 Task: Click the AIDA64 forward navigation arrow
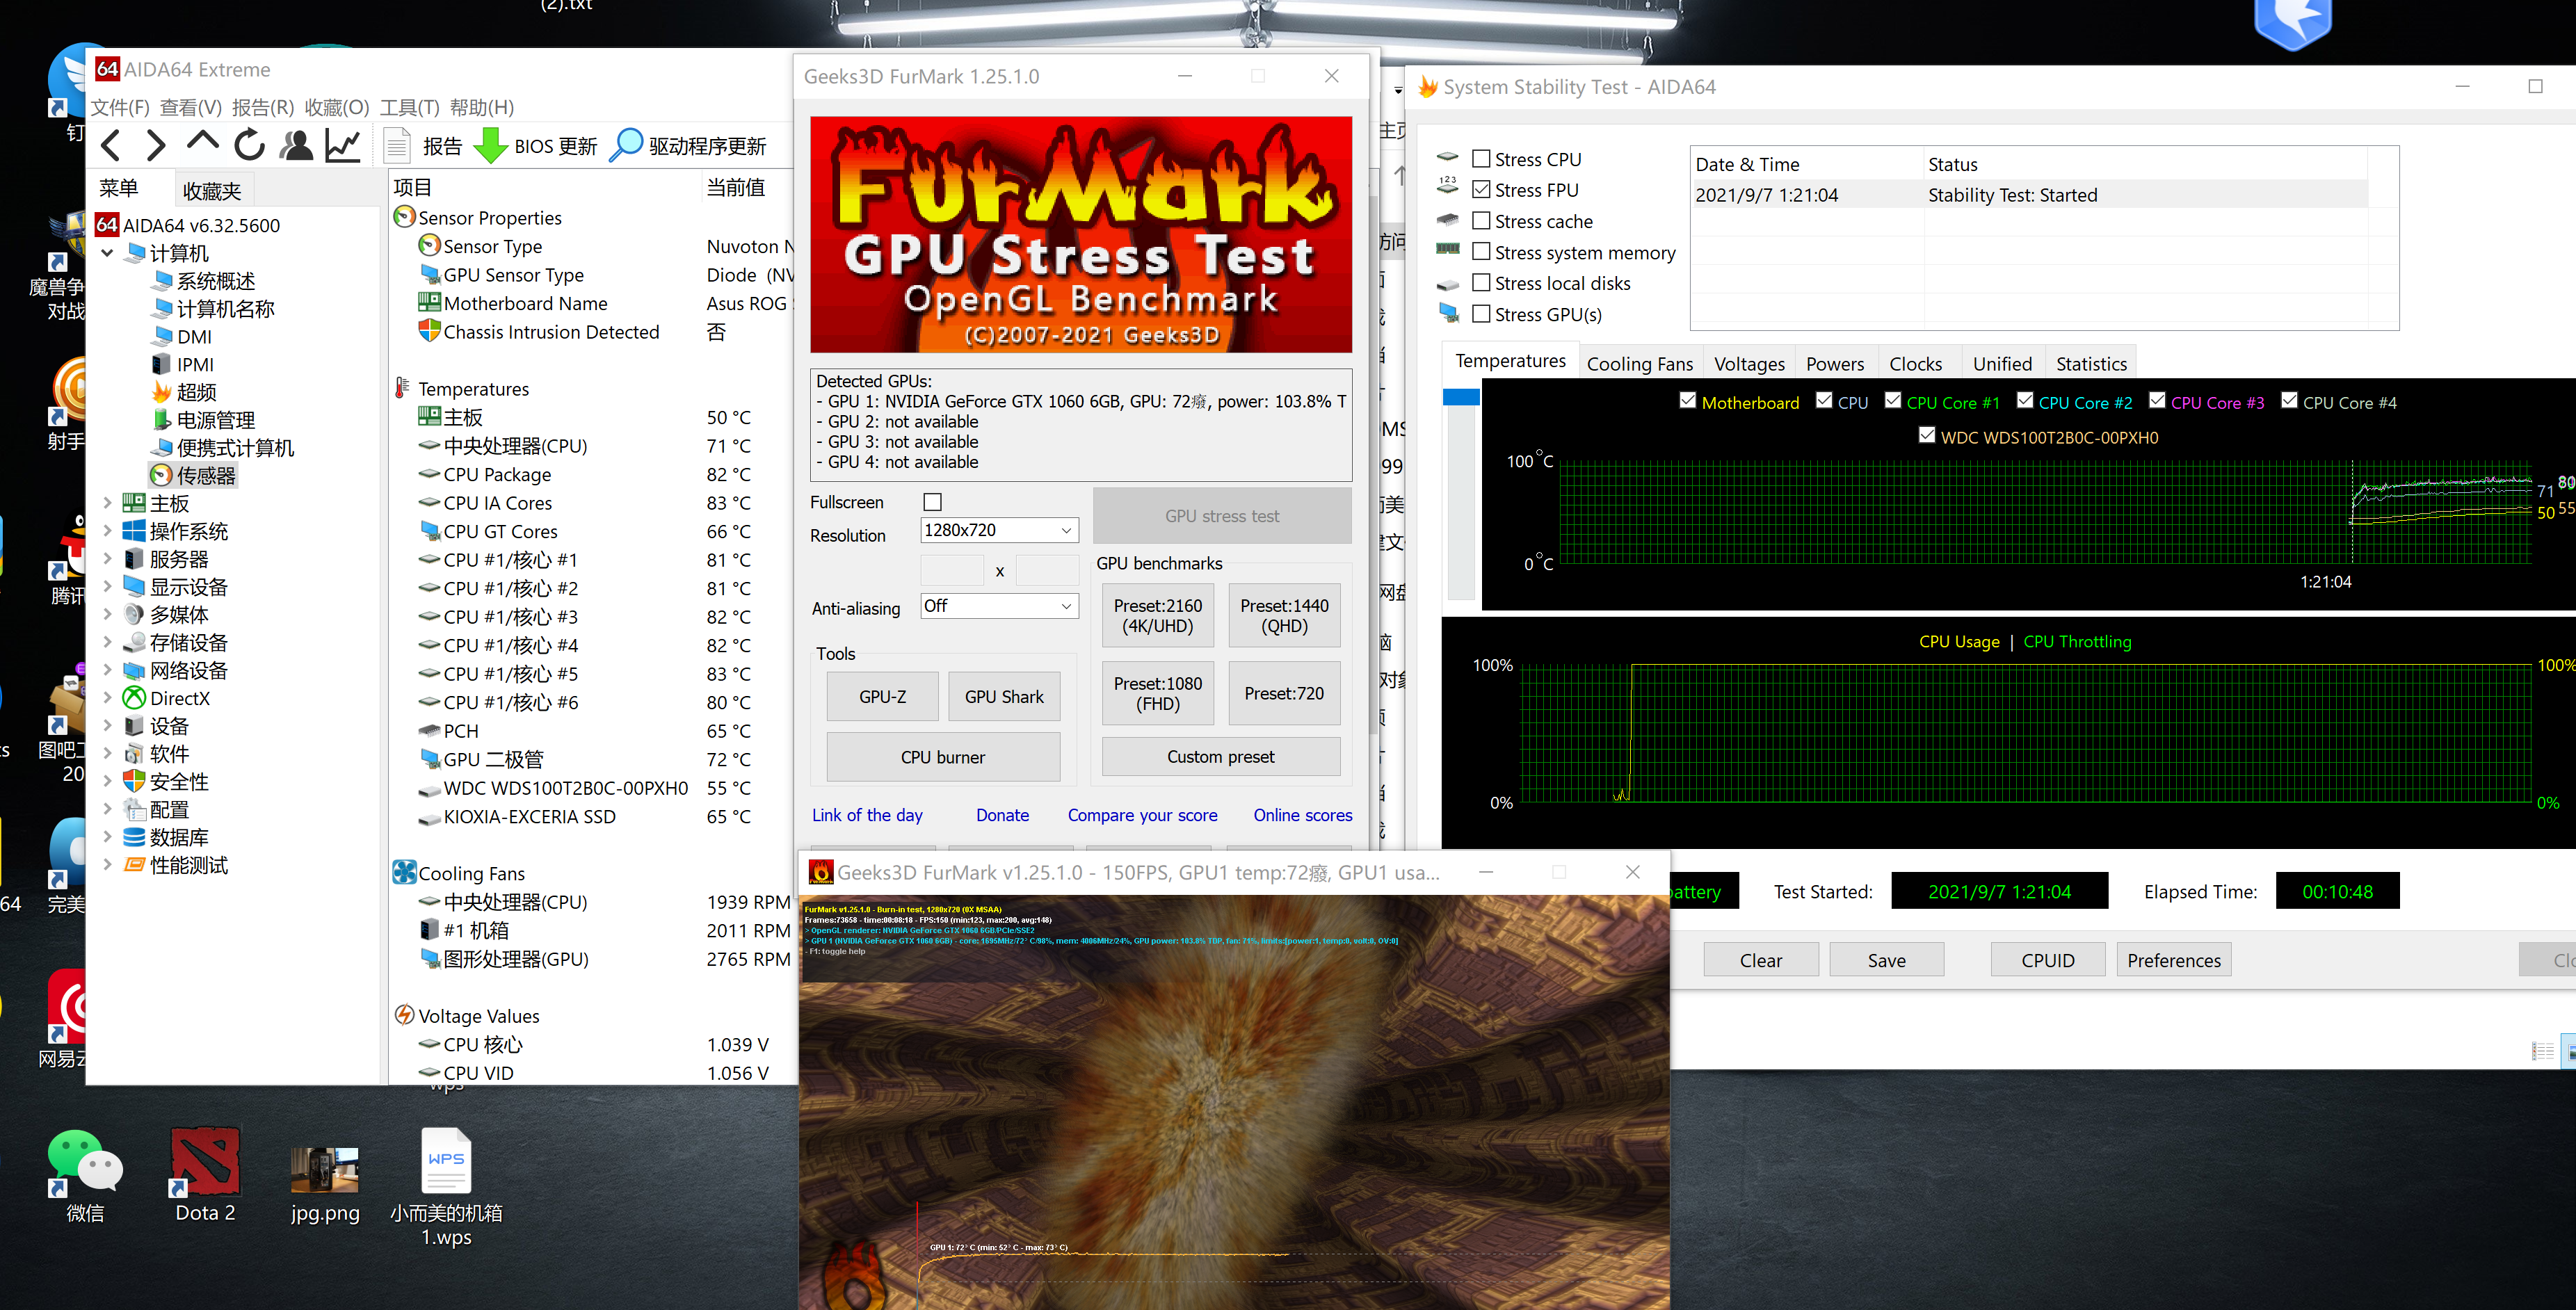156,146
